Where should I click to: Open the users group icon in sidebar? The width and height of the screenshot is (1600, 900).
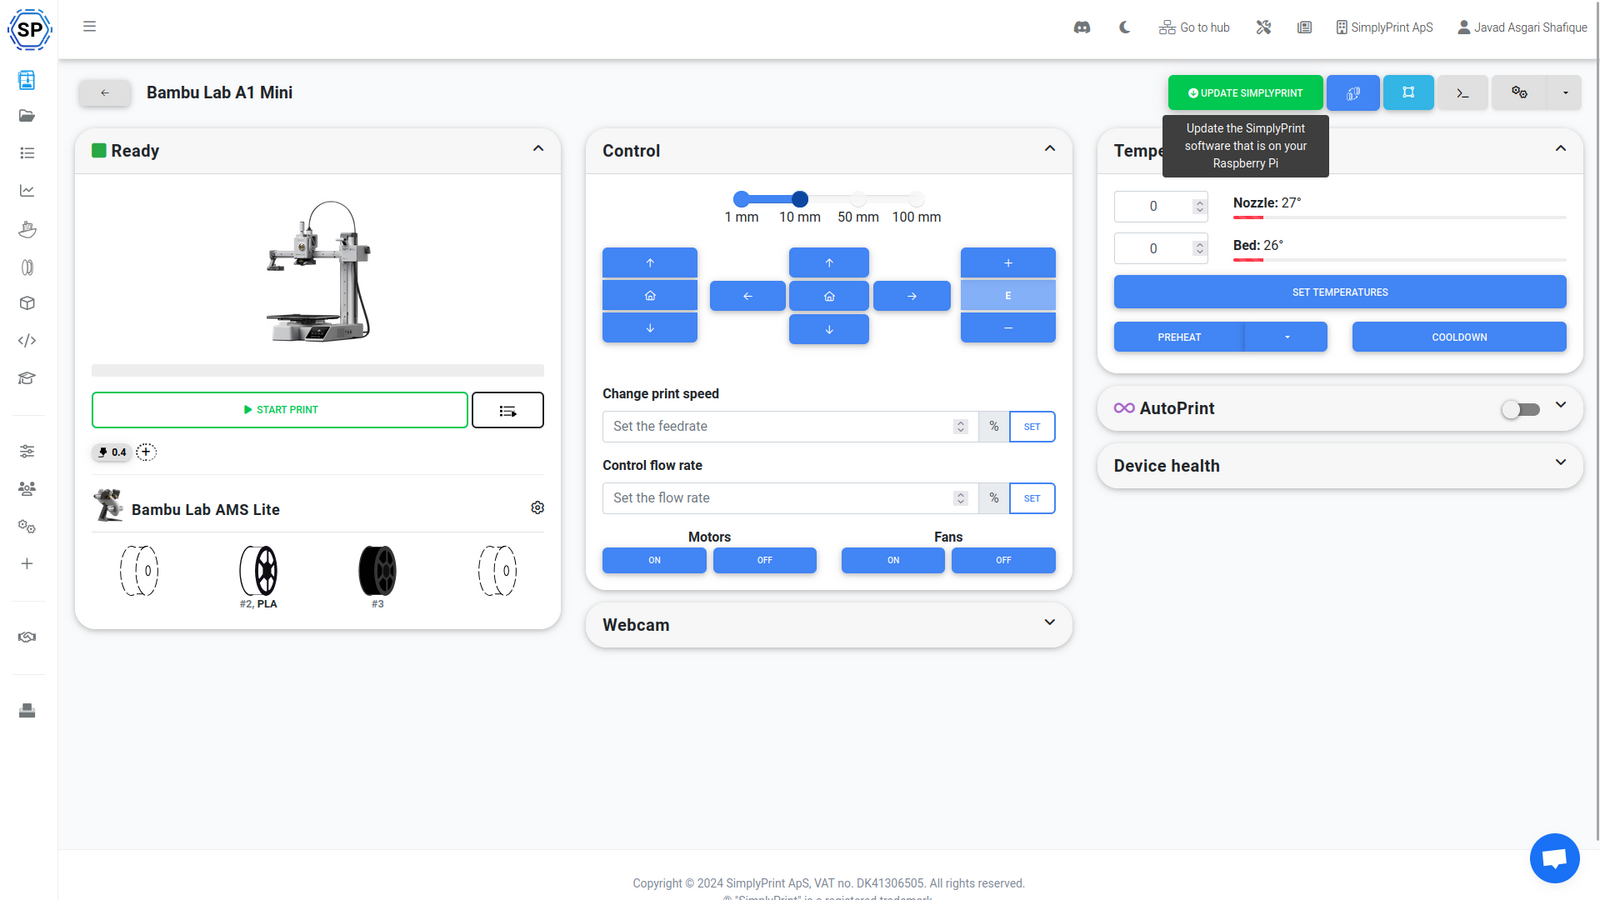27,489
